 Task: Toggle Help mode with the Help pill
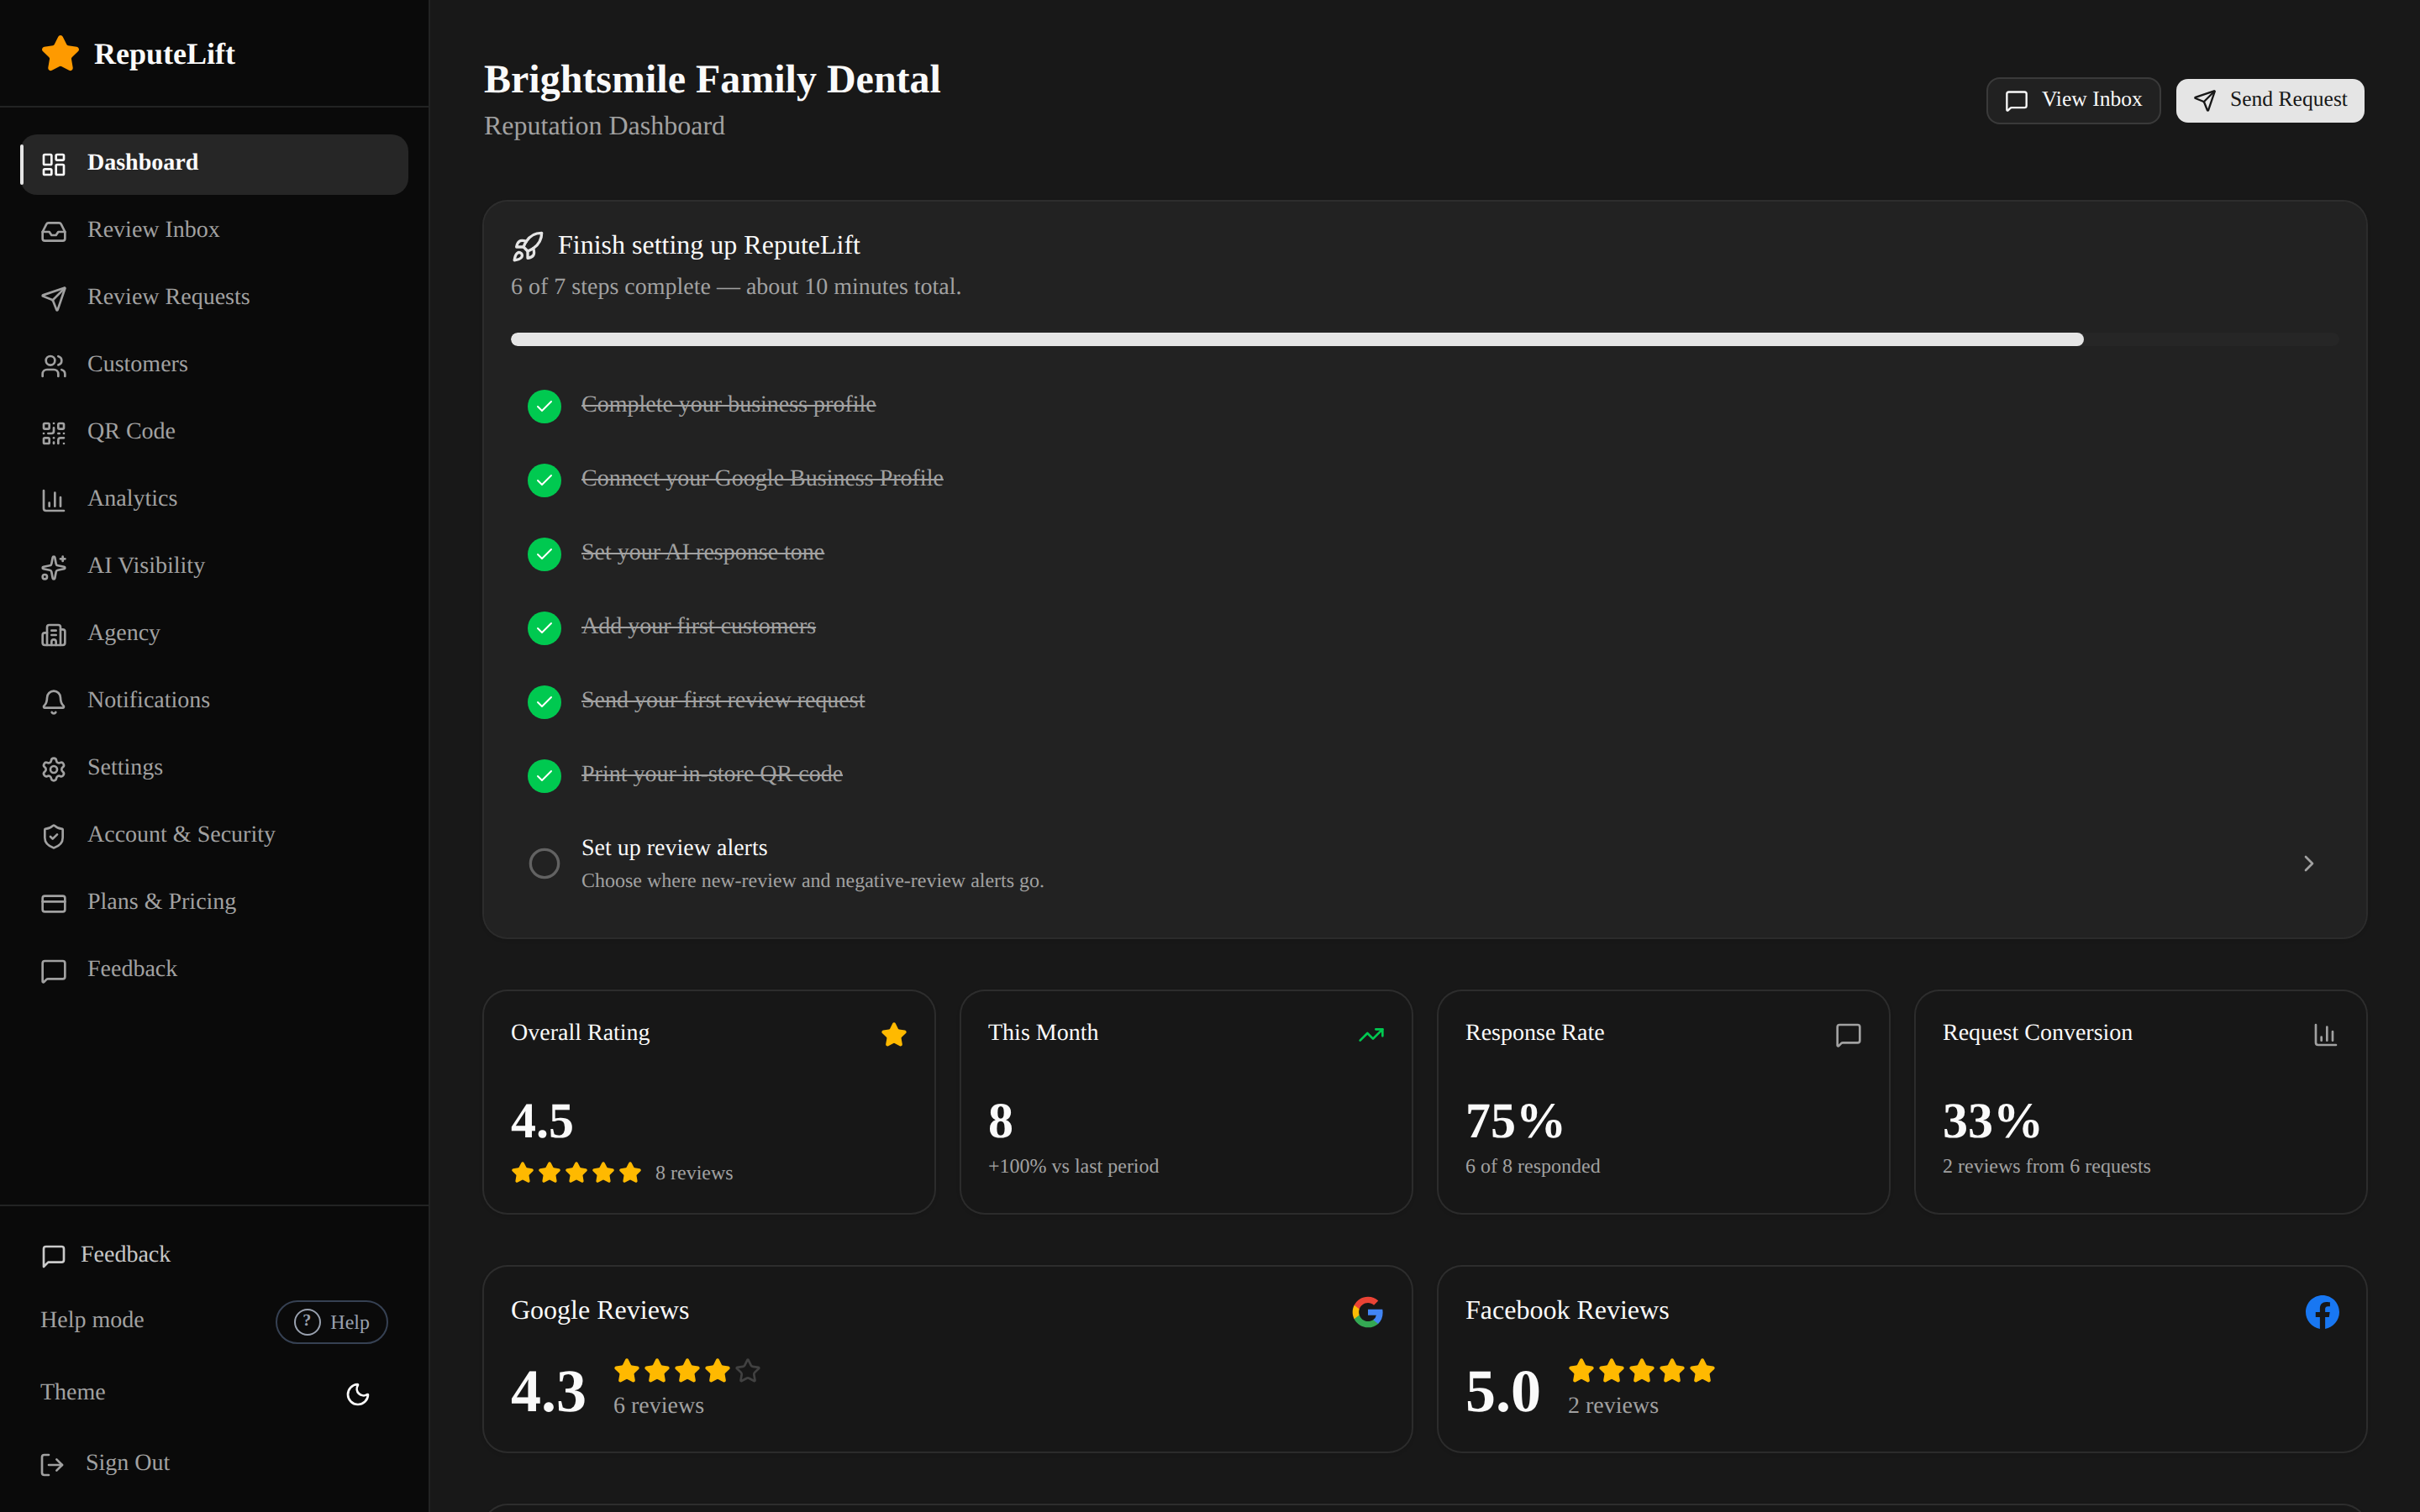331,1321
